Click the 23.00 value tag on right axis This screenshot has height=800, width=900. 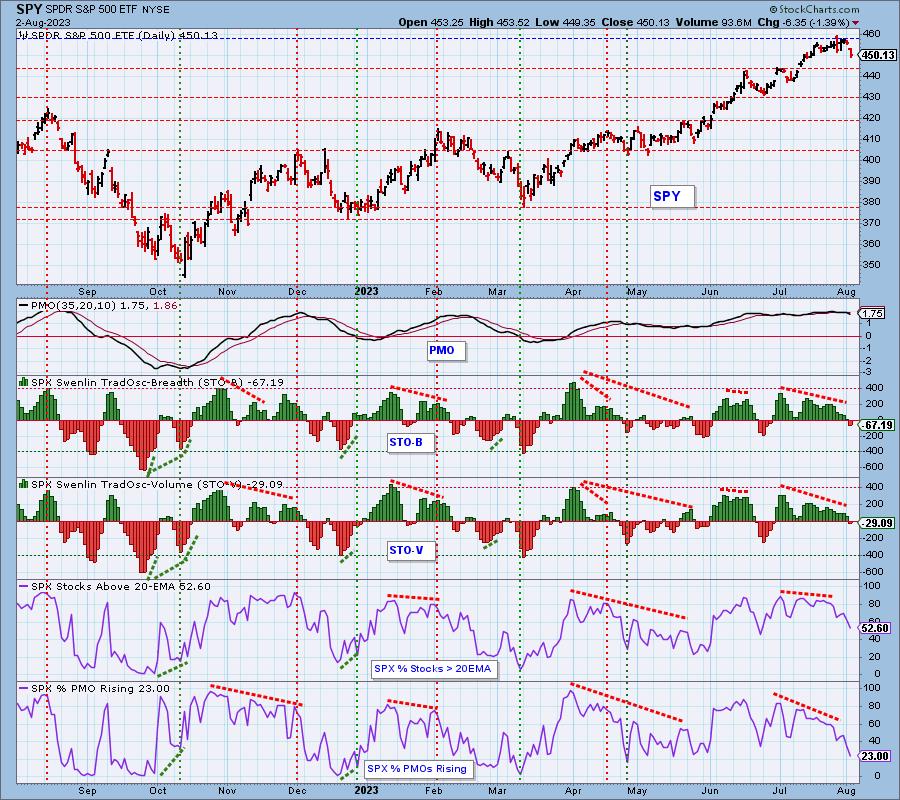(876, 756)
